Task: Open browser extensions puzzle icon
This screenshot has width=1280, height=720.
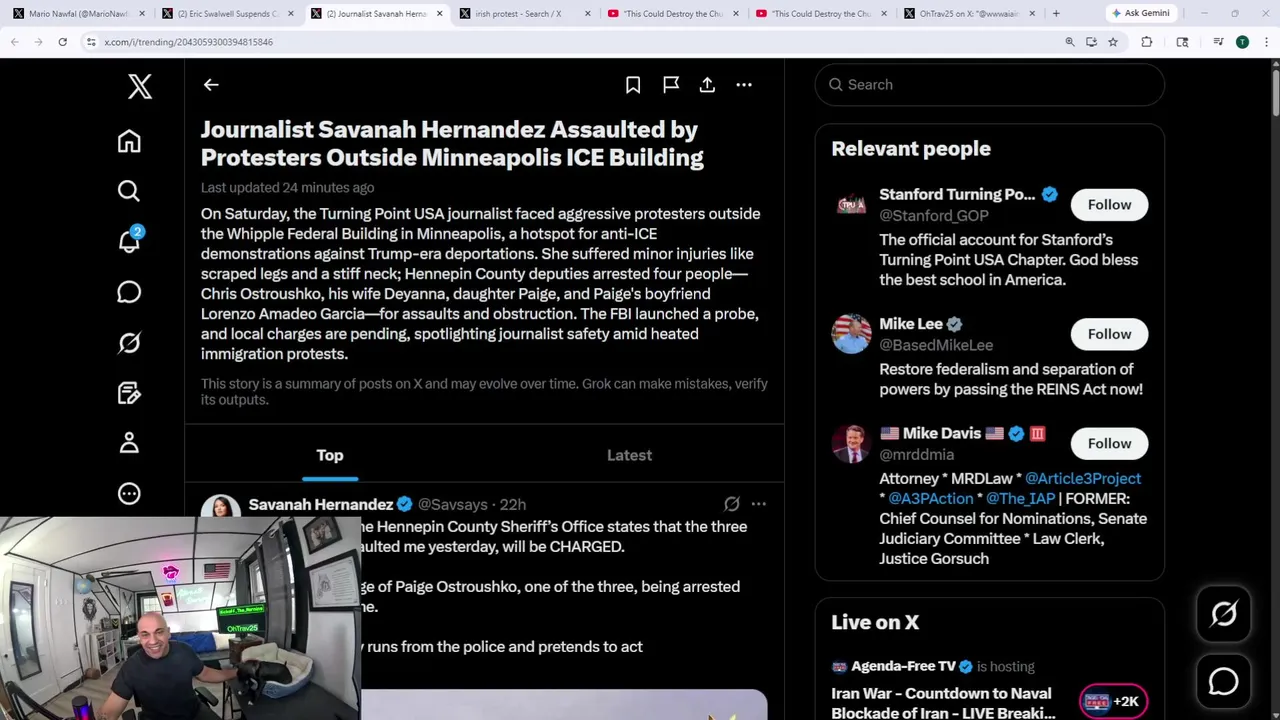Action: pos(1147,42)
